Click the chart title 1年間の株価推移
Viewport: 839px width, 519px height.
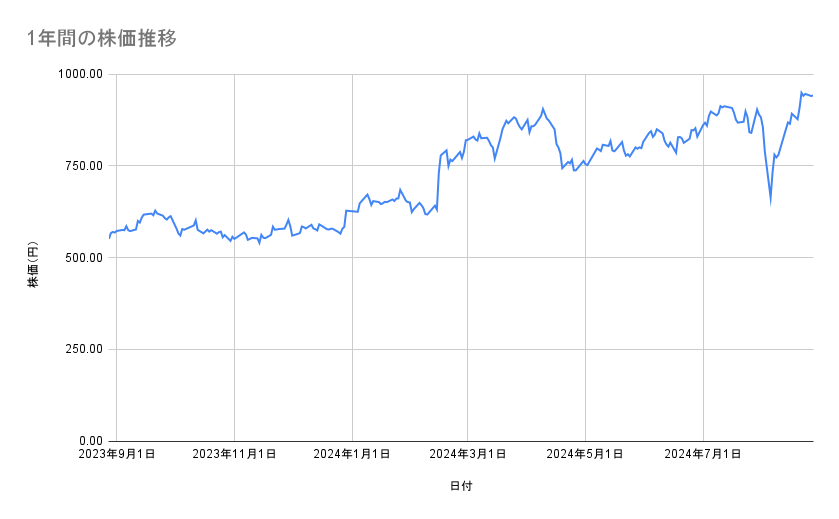102,39
